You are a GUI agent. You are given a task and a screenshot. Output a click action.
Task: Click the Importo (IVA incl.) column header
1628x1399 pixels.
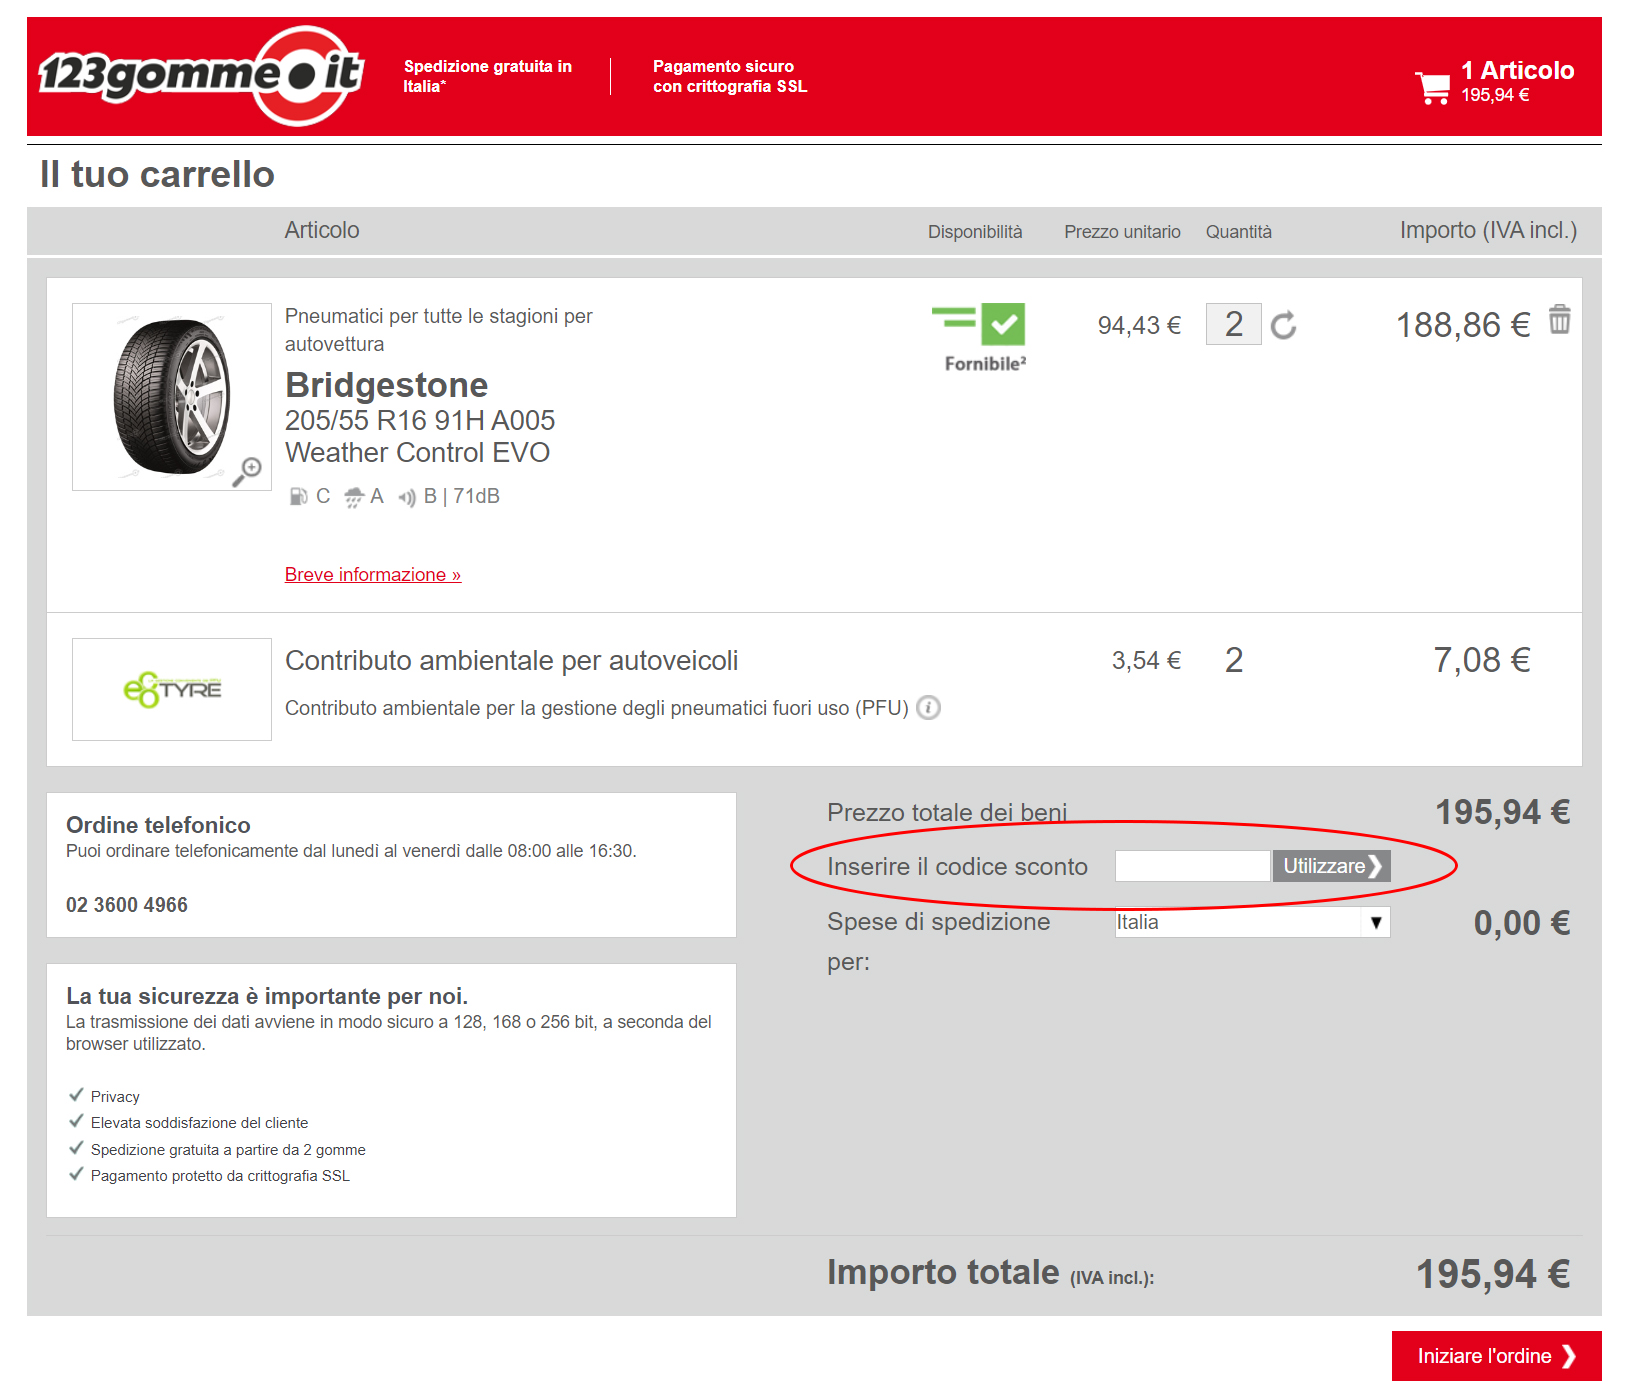(x=1488, y=231)
